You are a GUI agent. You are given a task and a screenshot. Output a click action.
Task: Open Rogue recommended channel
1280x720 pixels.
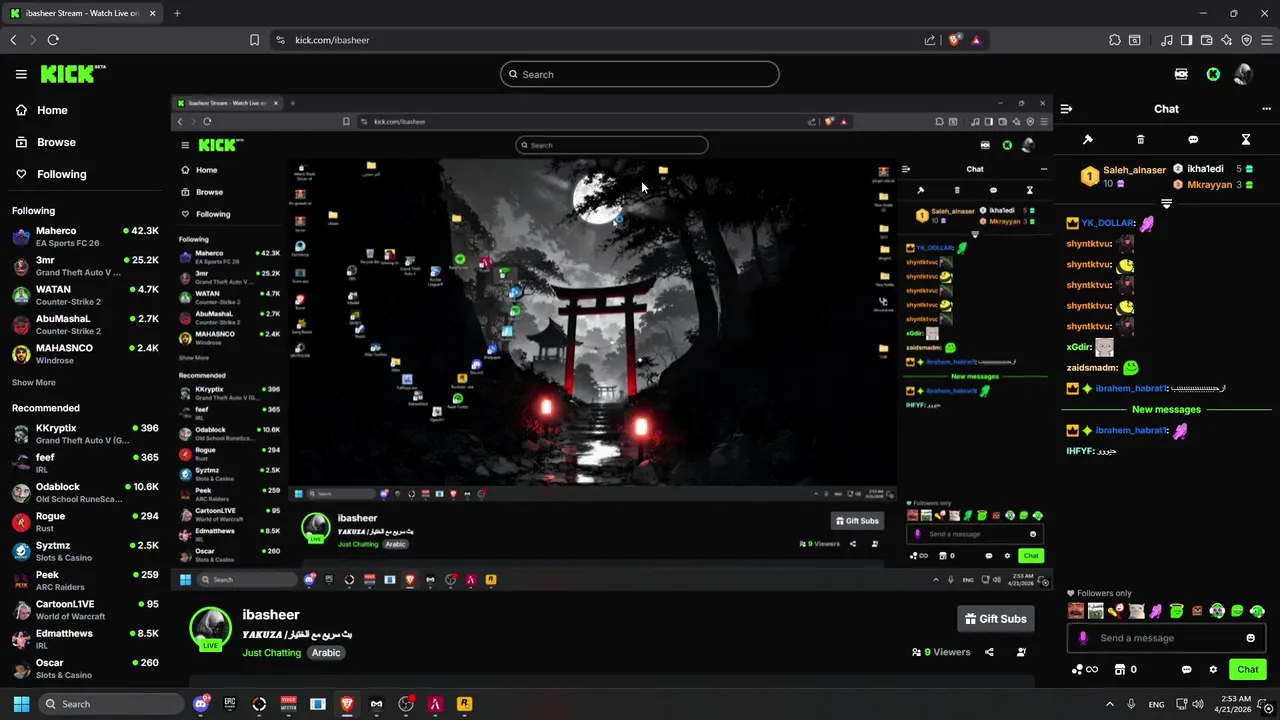(x=85, y=522)
